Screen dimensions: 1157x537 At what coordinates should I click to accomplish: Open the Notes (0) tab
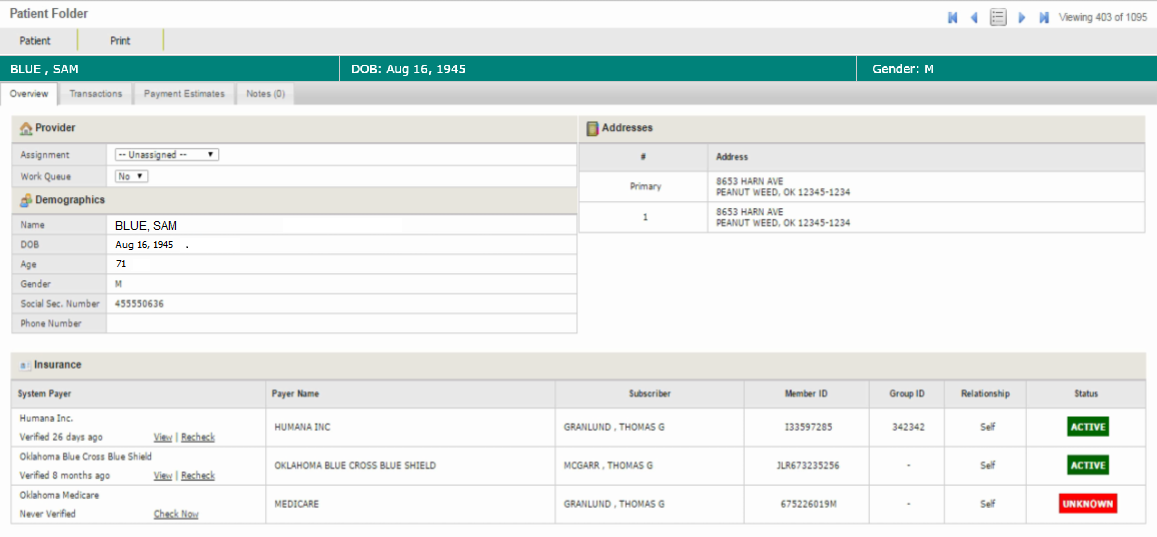click(x=265, y=94)
